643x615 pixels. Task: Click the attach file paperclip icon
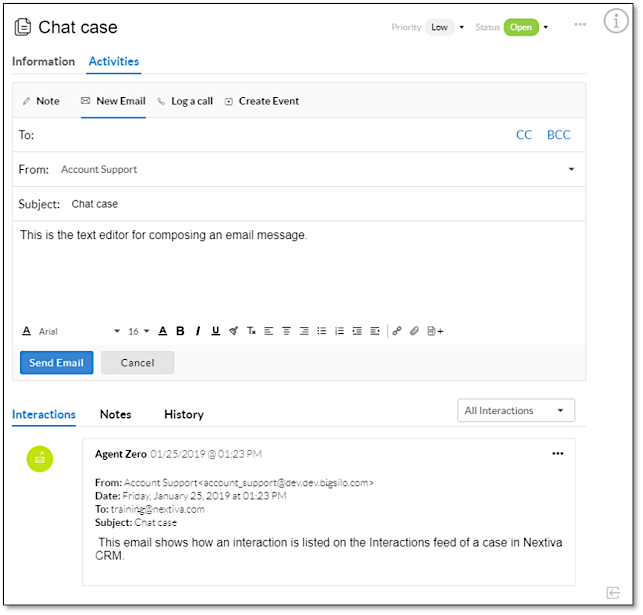[414, 331]
